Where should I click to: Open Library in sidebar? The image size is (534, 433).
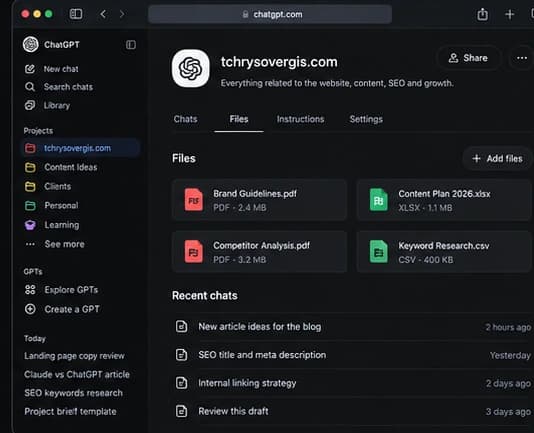[x=57, y=106]
